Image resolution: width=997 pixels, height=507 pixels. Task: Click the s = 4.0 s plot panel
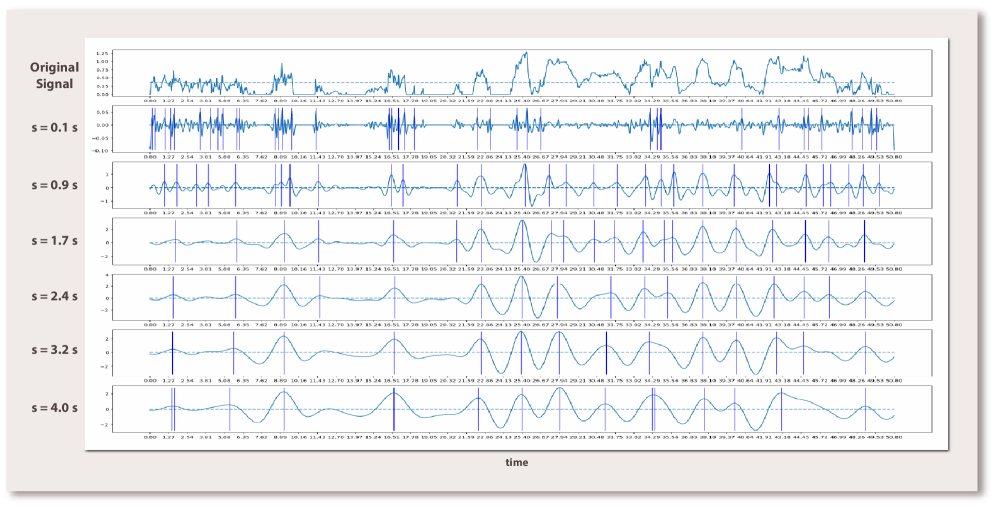[x=520, y=409]
